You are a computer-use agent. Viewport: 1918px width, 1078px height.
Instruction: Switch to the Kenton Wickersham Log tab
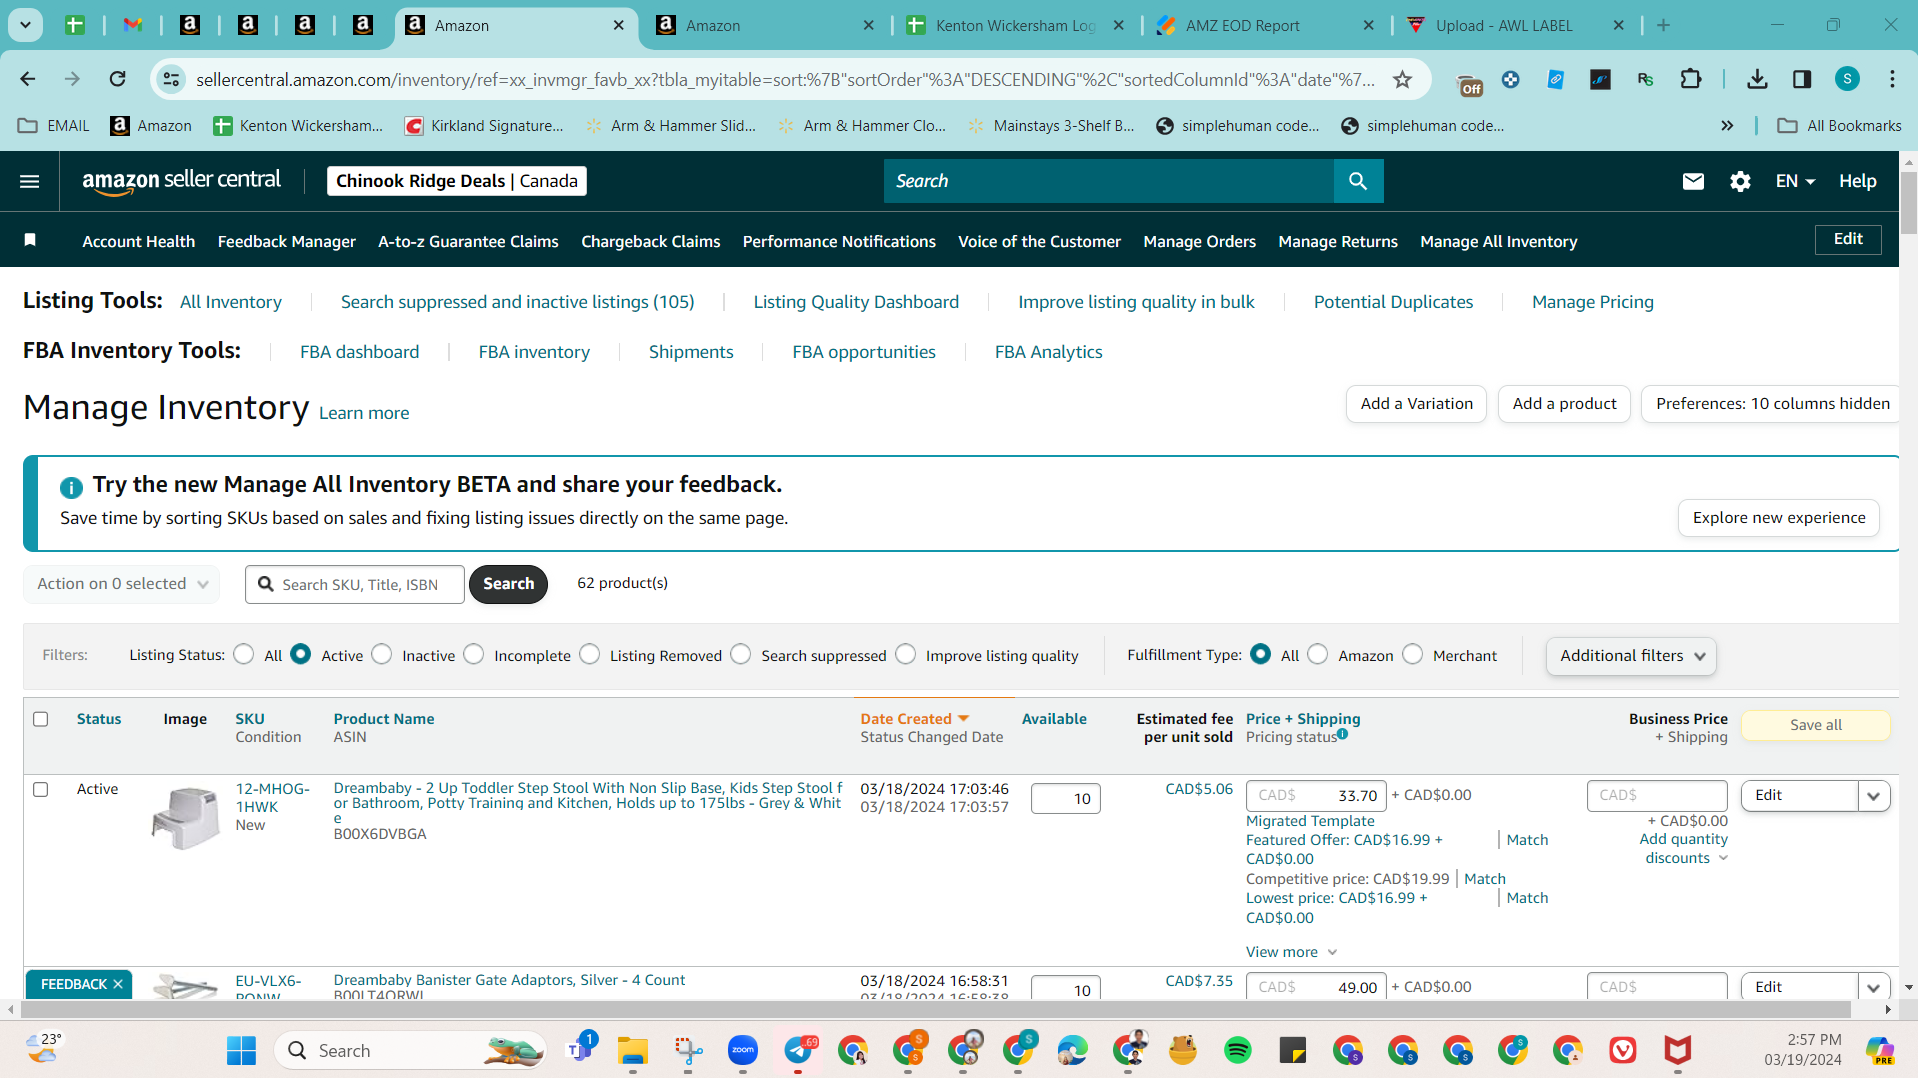[x=1014, y=25]
